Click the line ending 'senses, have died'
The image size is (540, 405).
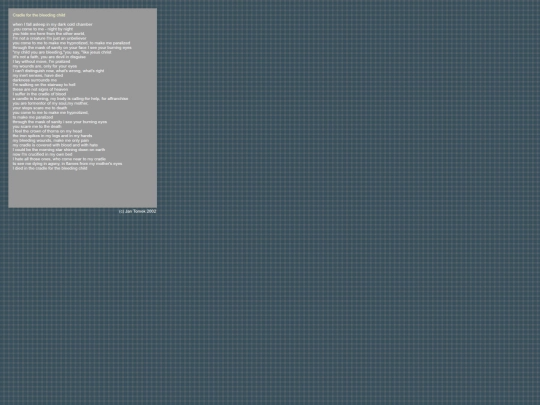coord(38,75)
